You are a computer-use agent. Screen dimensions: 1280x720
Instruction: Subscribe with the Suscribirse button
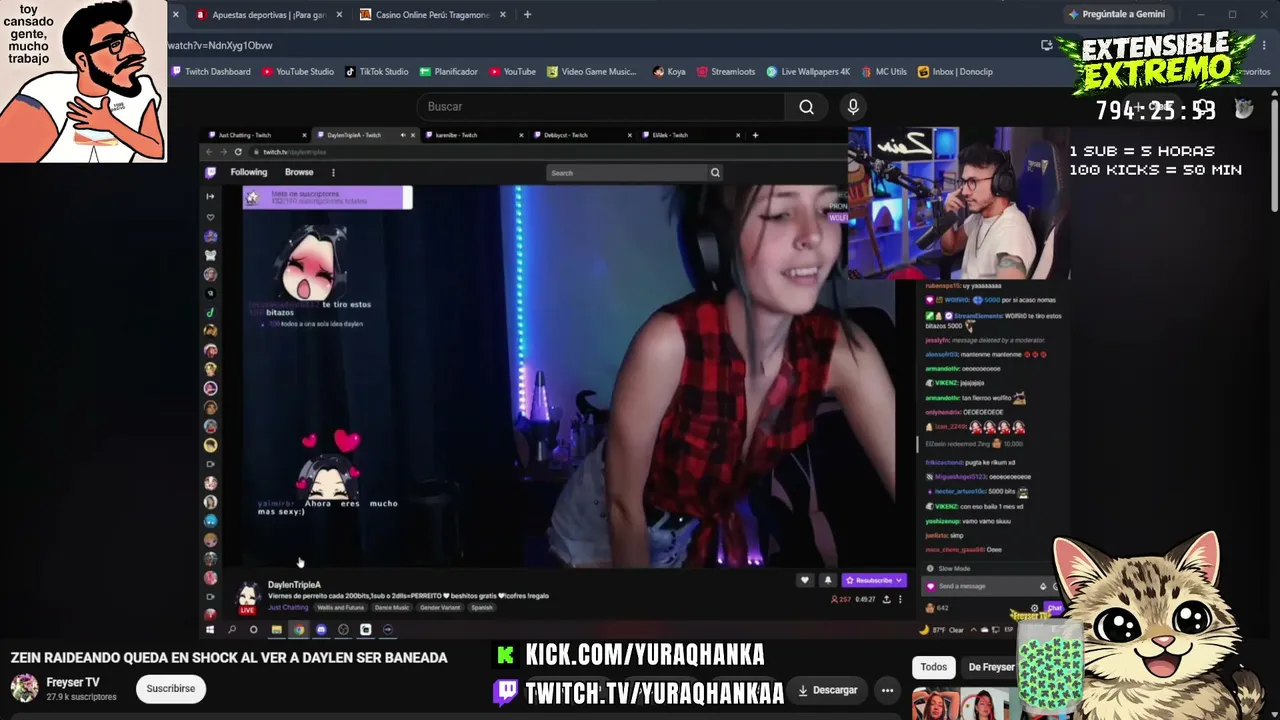point(171,688)
